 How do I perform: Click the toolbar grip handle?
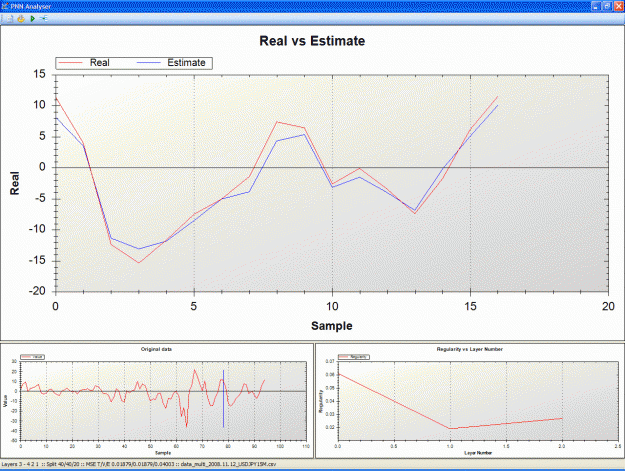point(2,19)
